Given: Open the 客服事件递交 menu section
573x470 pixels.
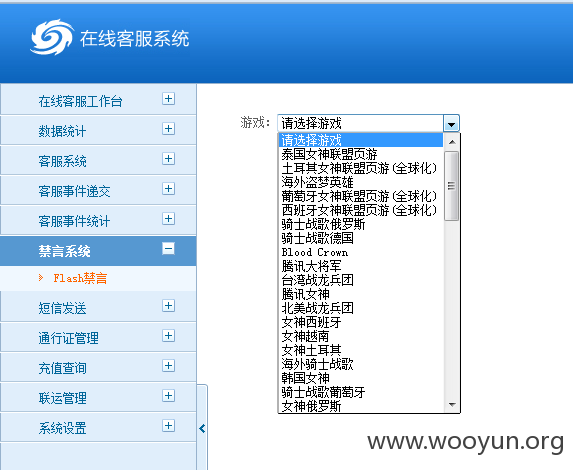Looking at the screenshot, I should [x=98, y=190].
